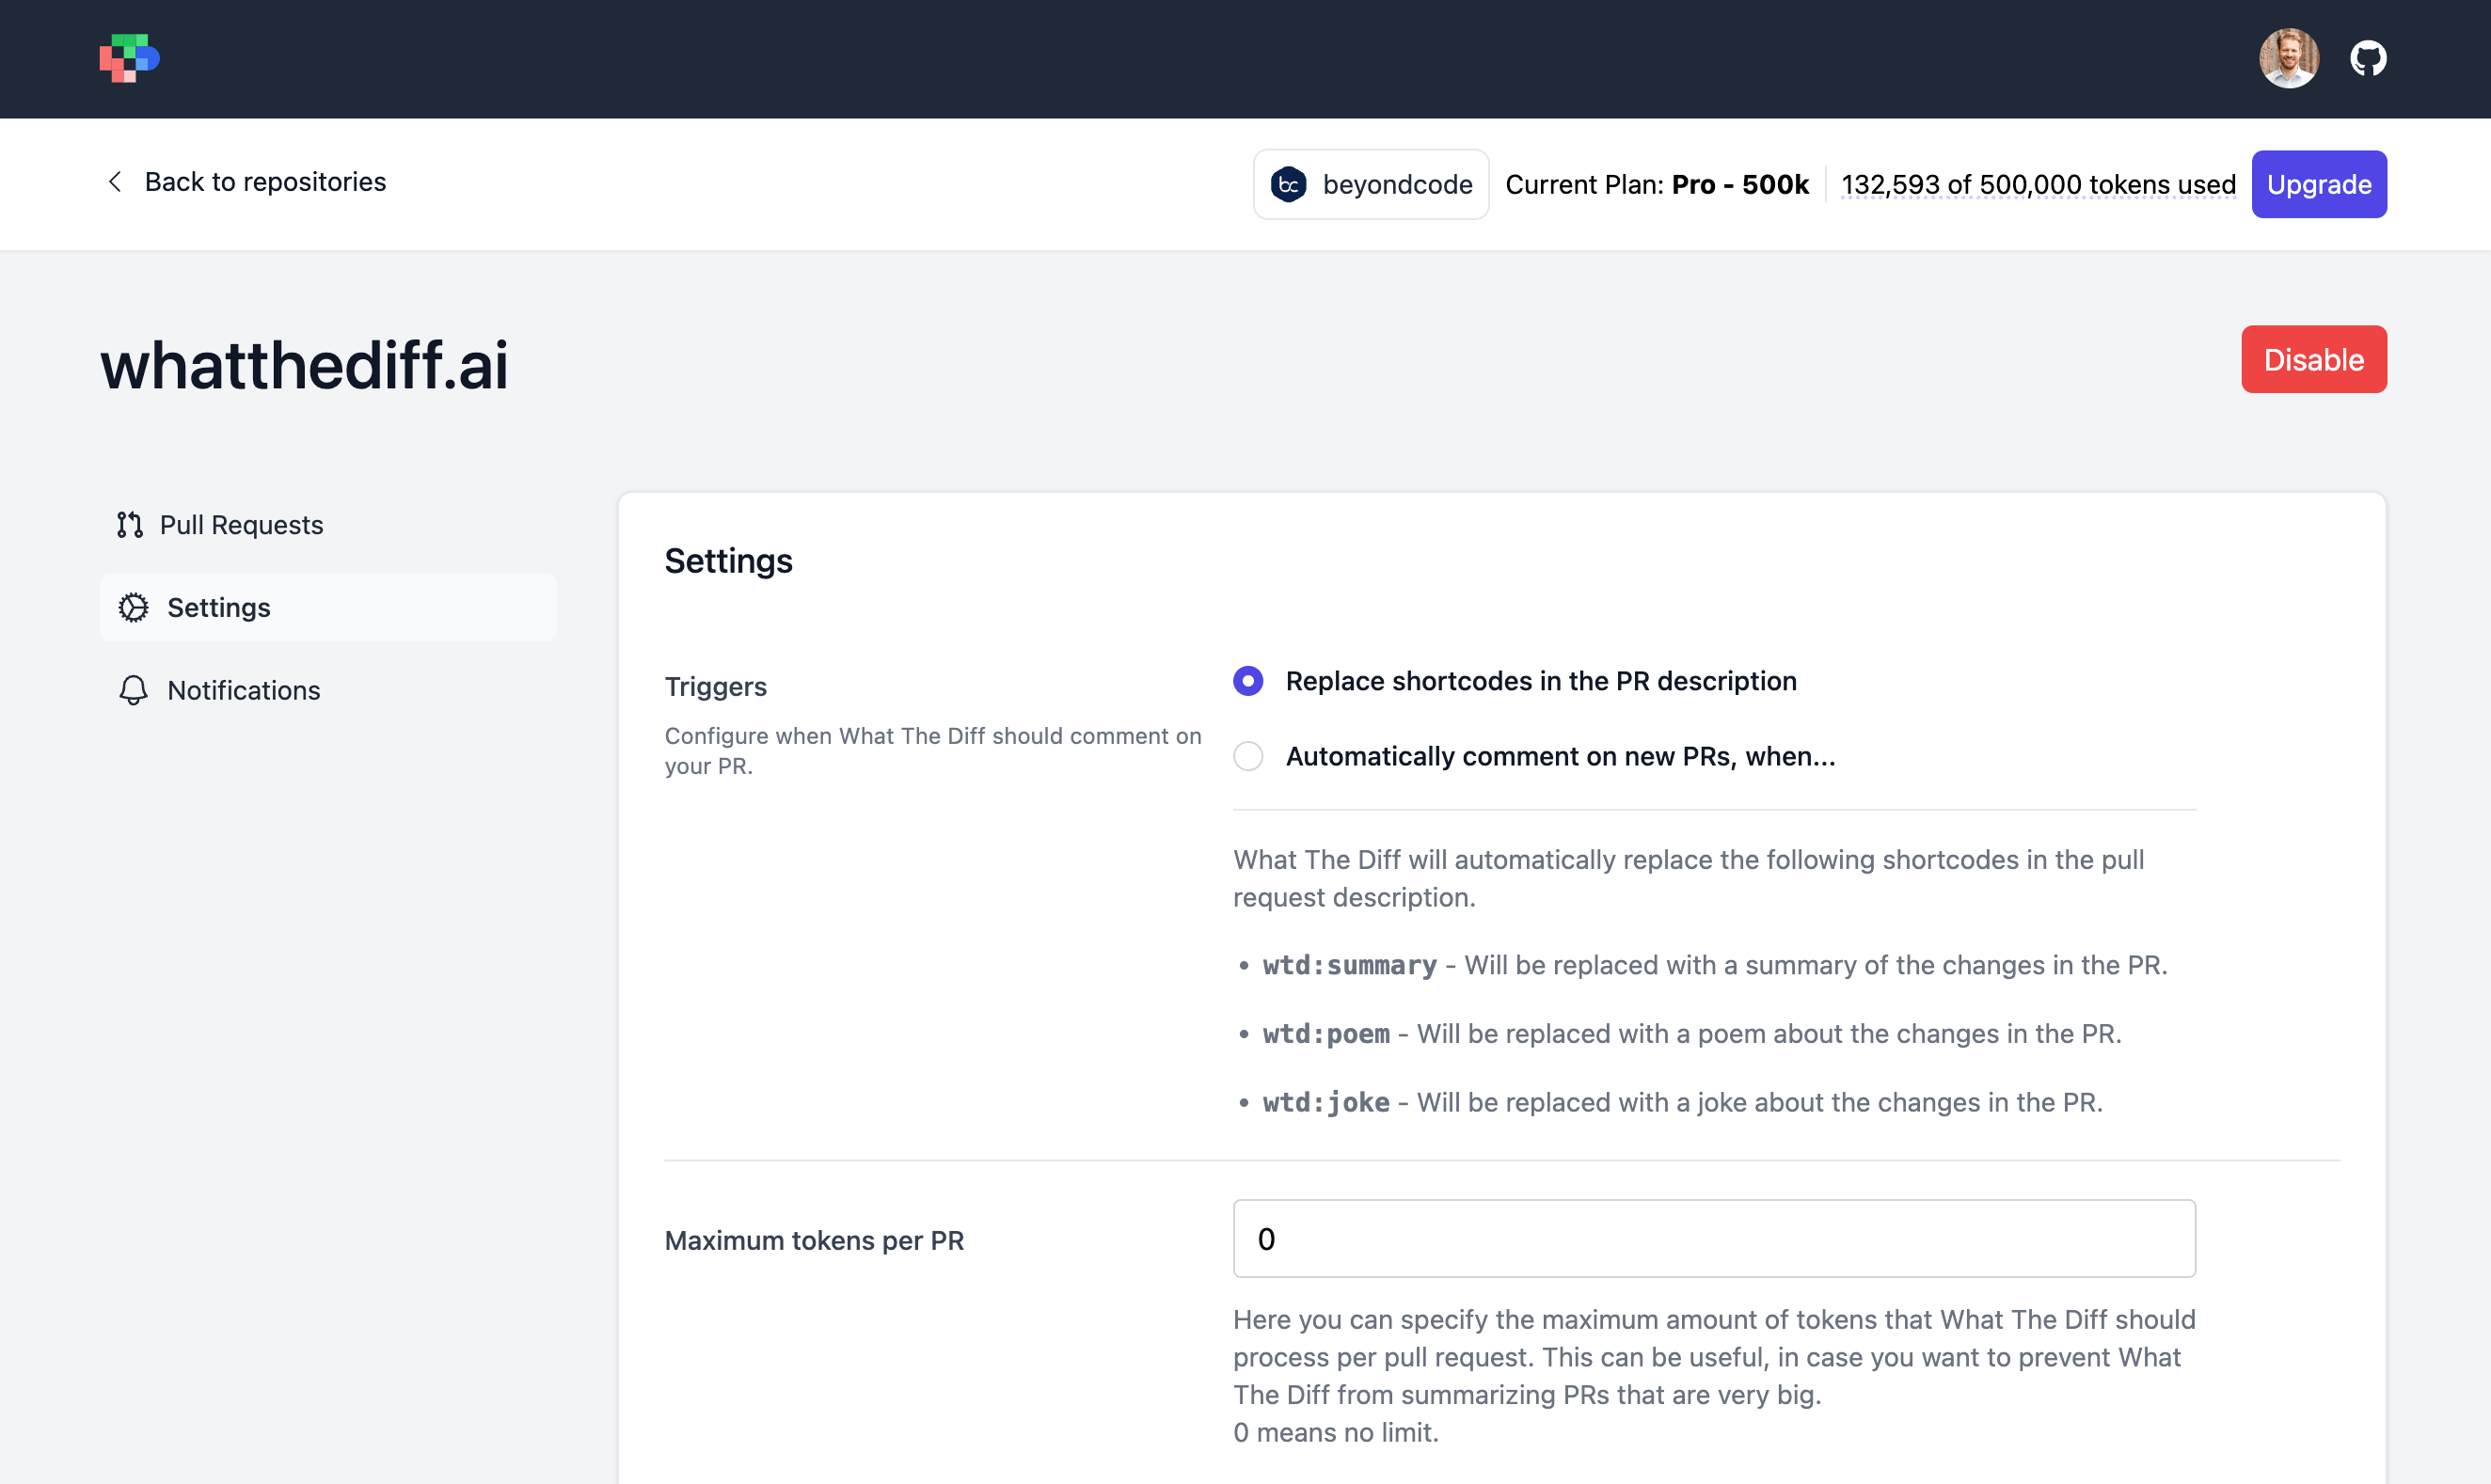Open the Settings sidebar item
2491x1484 pixels.
tap(328, 608)
